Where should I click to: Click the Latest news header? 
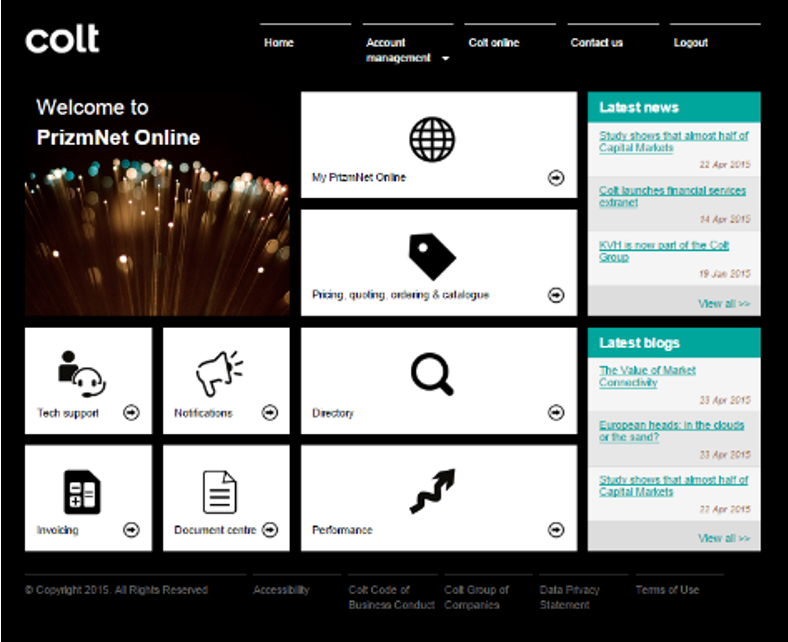674,107
